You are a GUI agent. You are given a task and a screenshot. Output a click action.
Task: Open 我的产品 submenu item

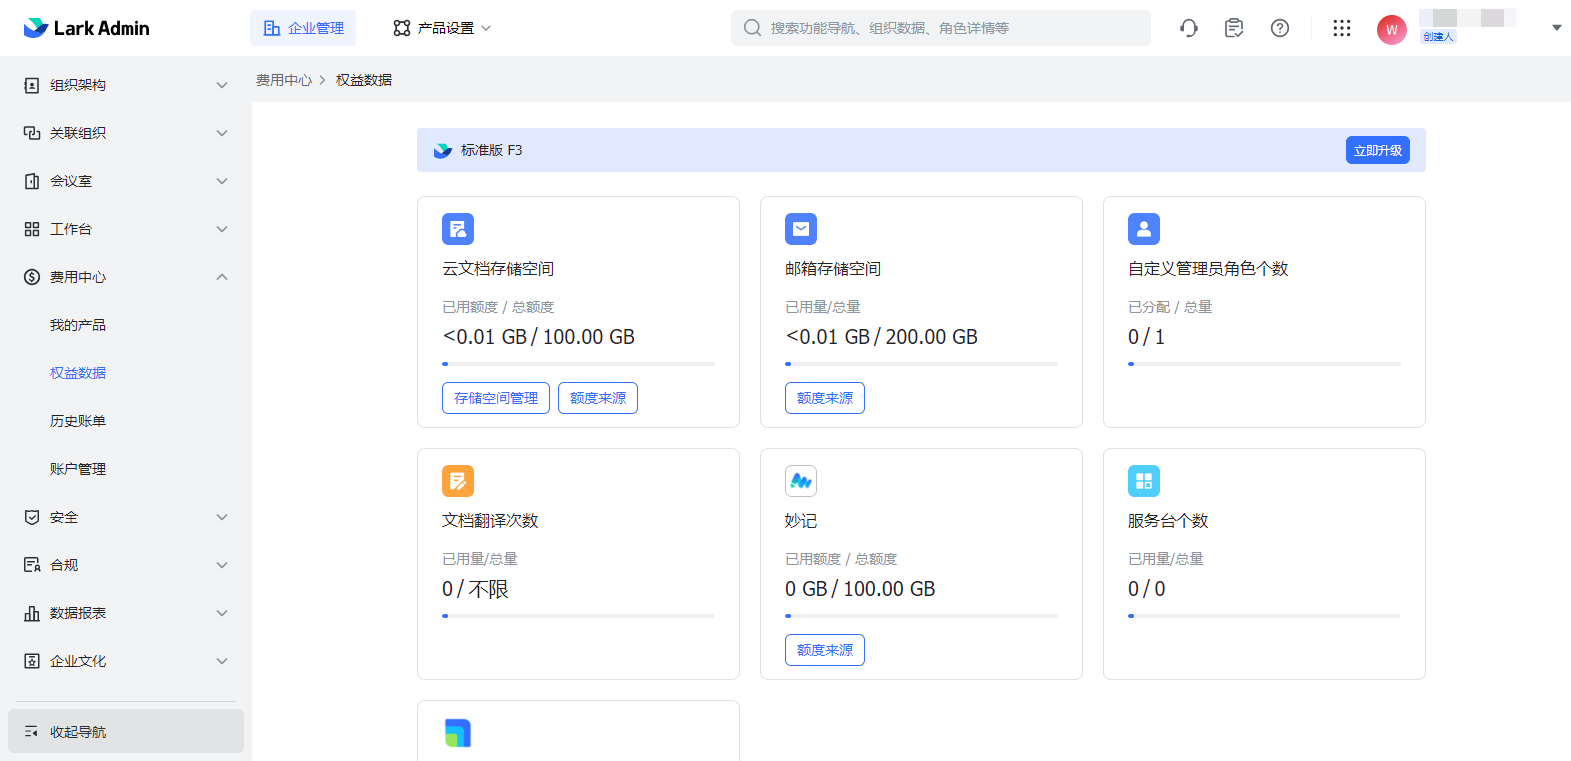[x=78, y=325]
